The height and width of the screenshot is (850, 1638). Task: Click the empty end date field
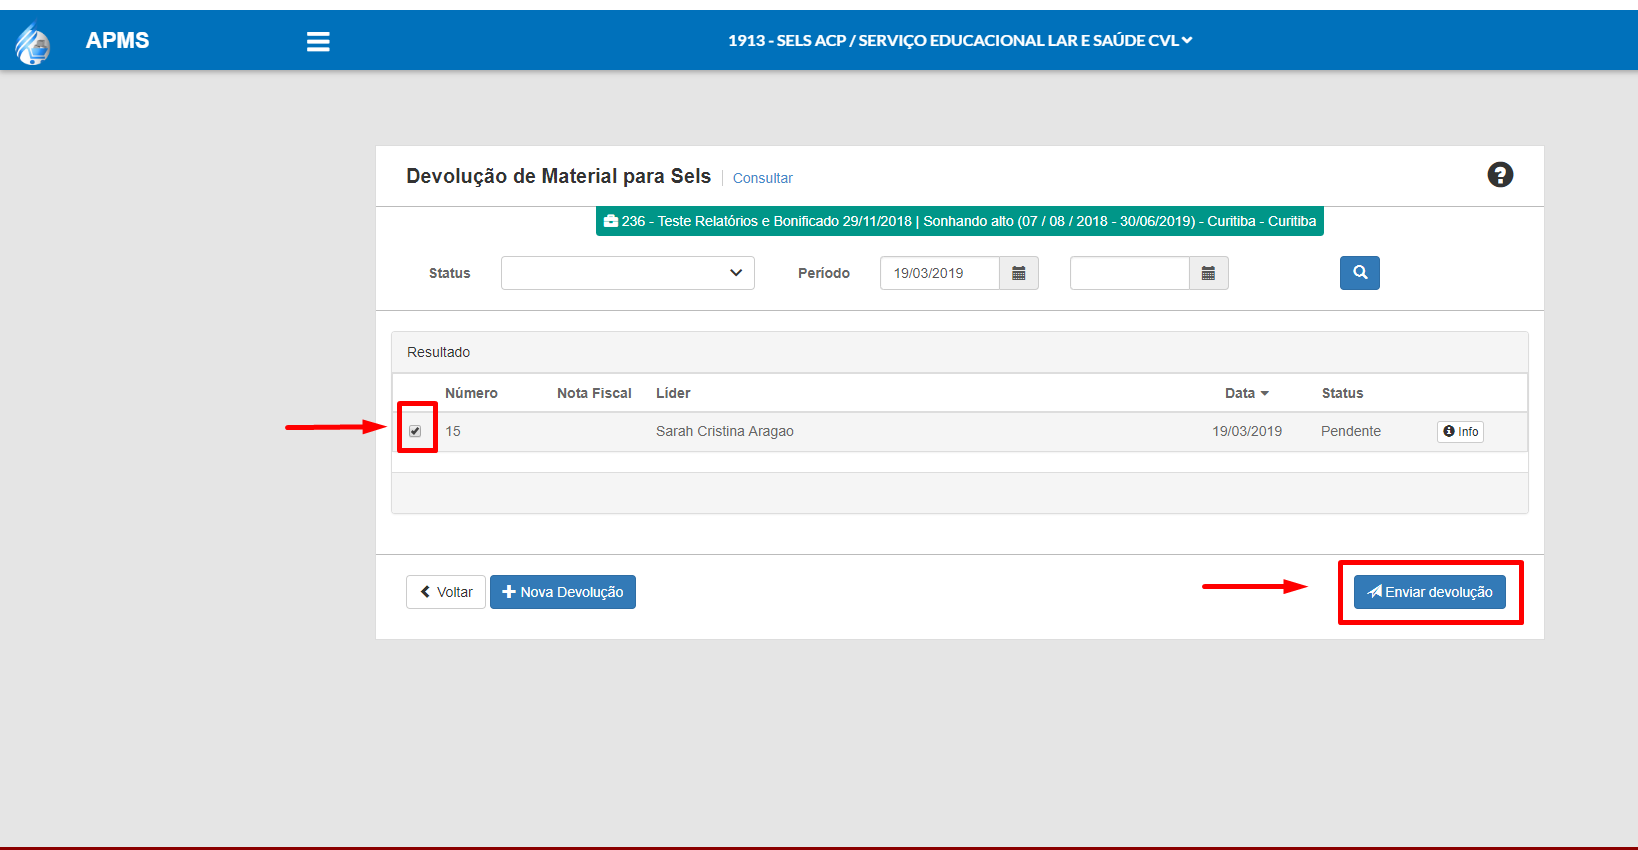tap(1130, 273)
